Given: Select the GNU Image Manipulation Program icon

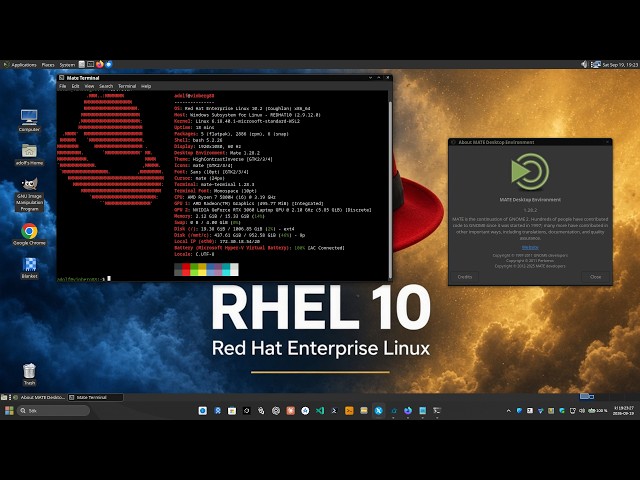Looking at the screenshot, I should click(29, 194).
